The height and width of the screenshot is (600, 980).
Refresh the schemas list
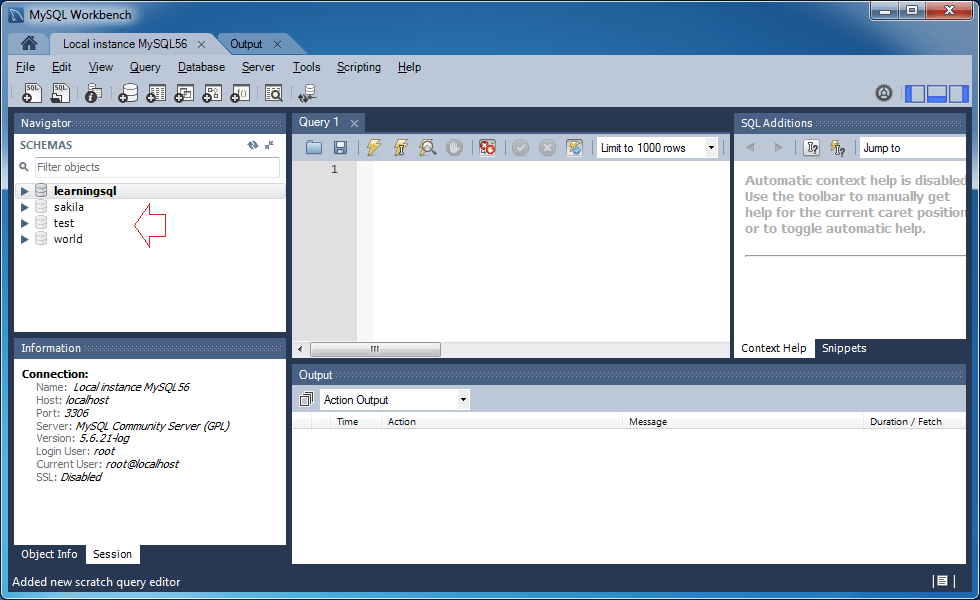click(252, 145)
